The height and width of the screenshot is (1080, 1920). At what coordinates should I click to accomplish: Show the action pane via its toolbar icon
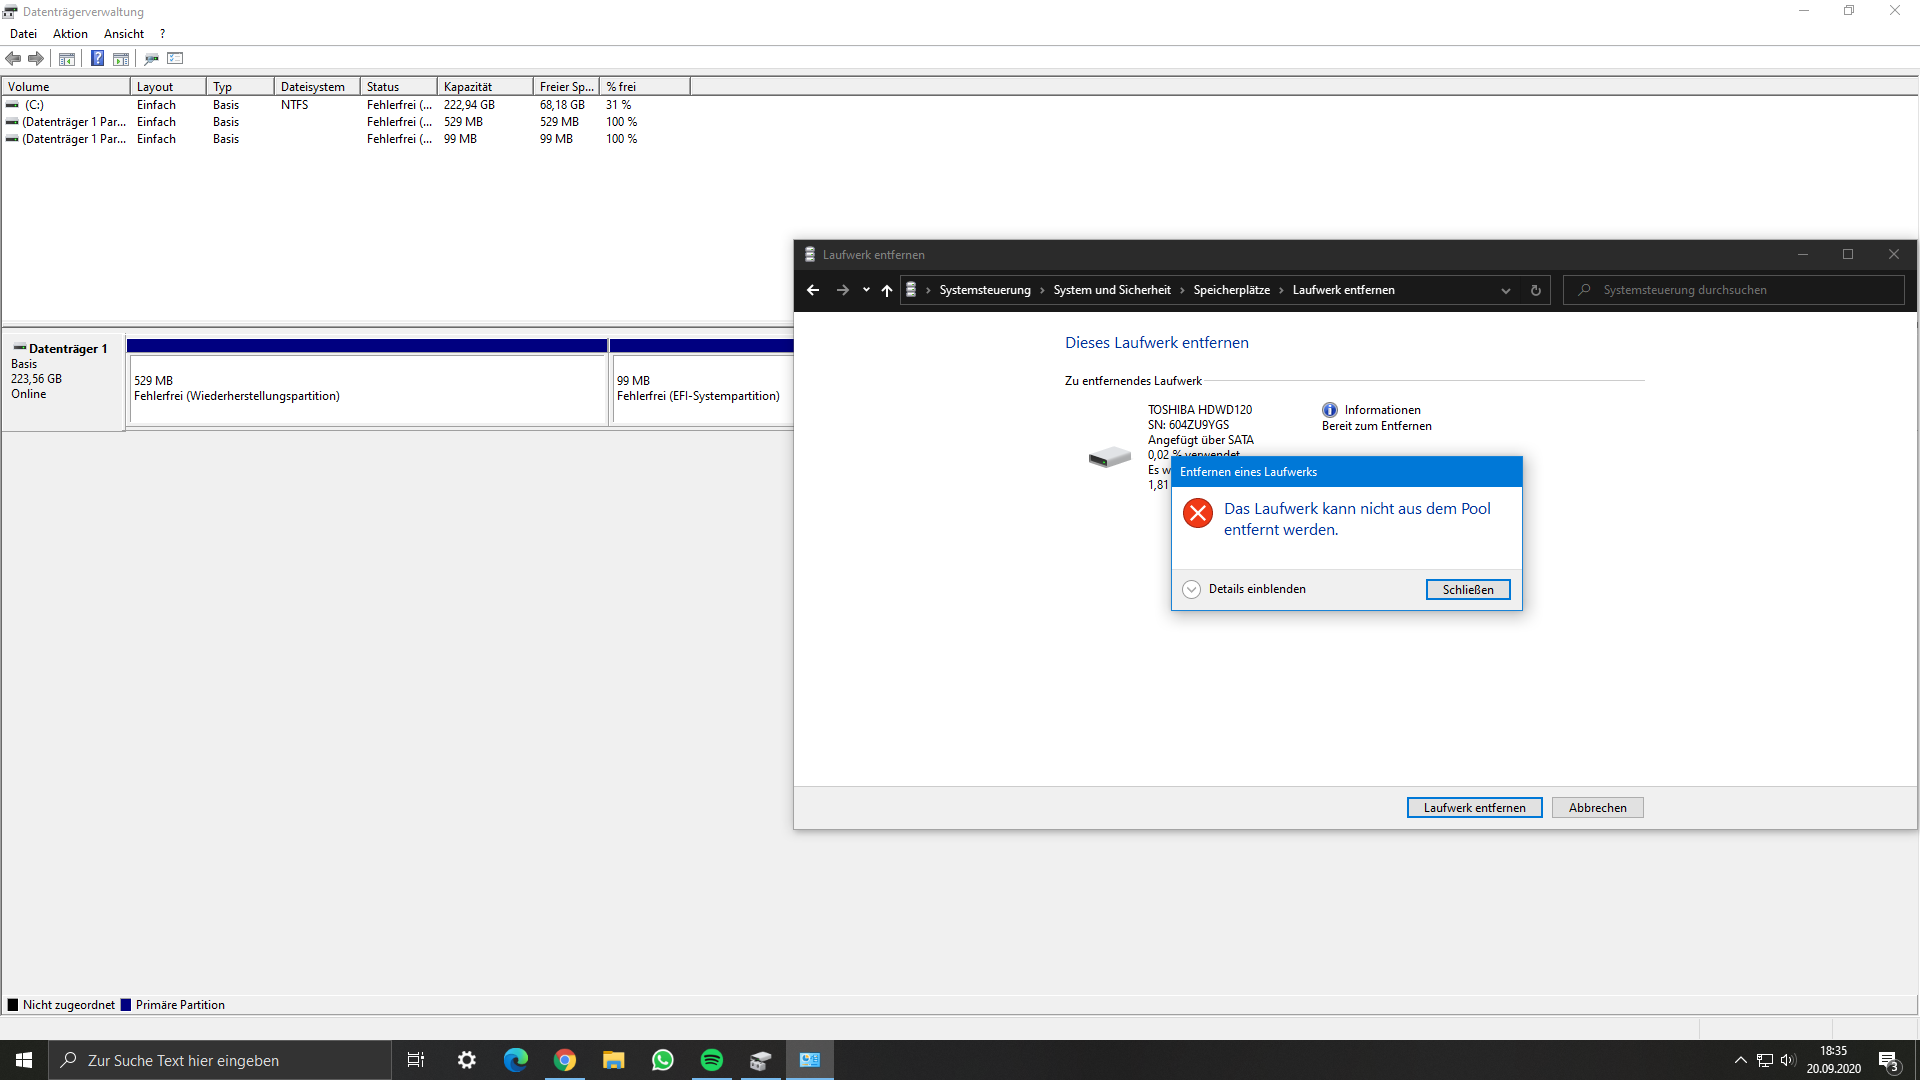click(120, 58)
